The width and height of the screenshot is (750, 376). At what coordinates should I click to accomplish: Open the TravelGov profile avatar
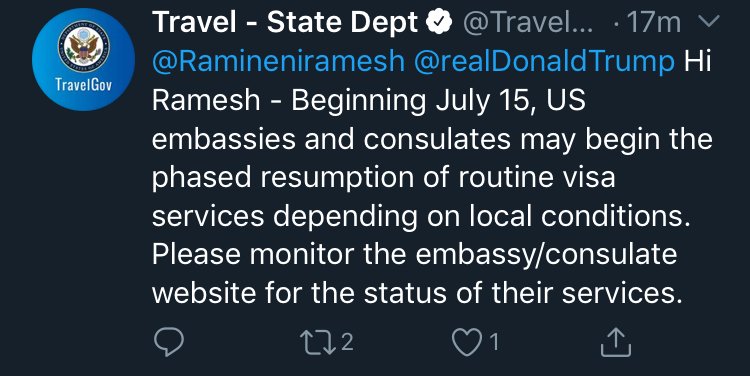(83, 59)
